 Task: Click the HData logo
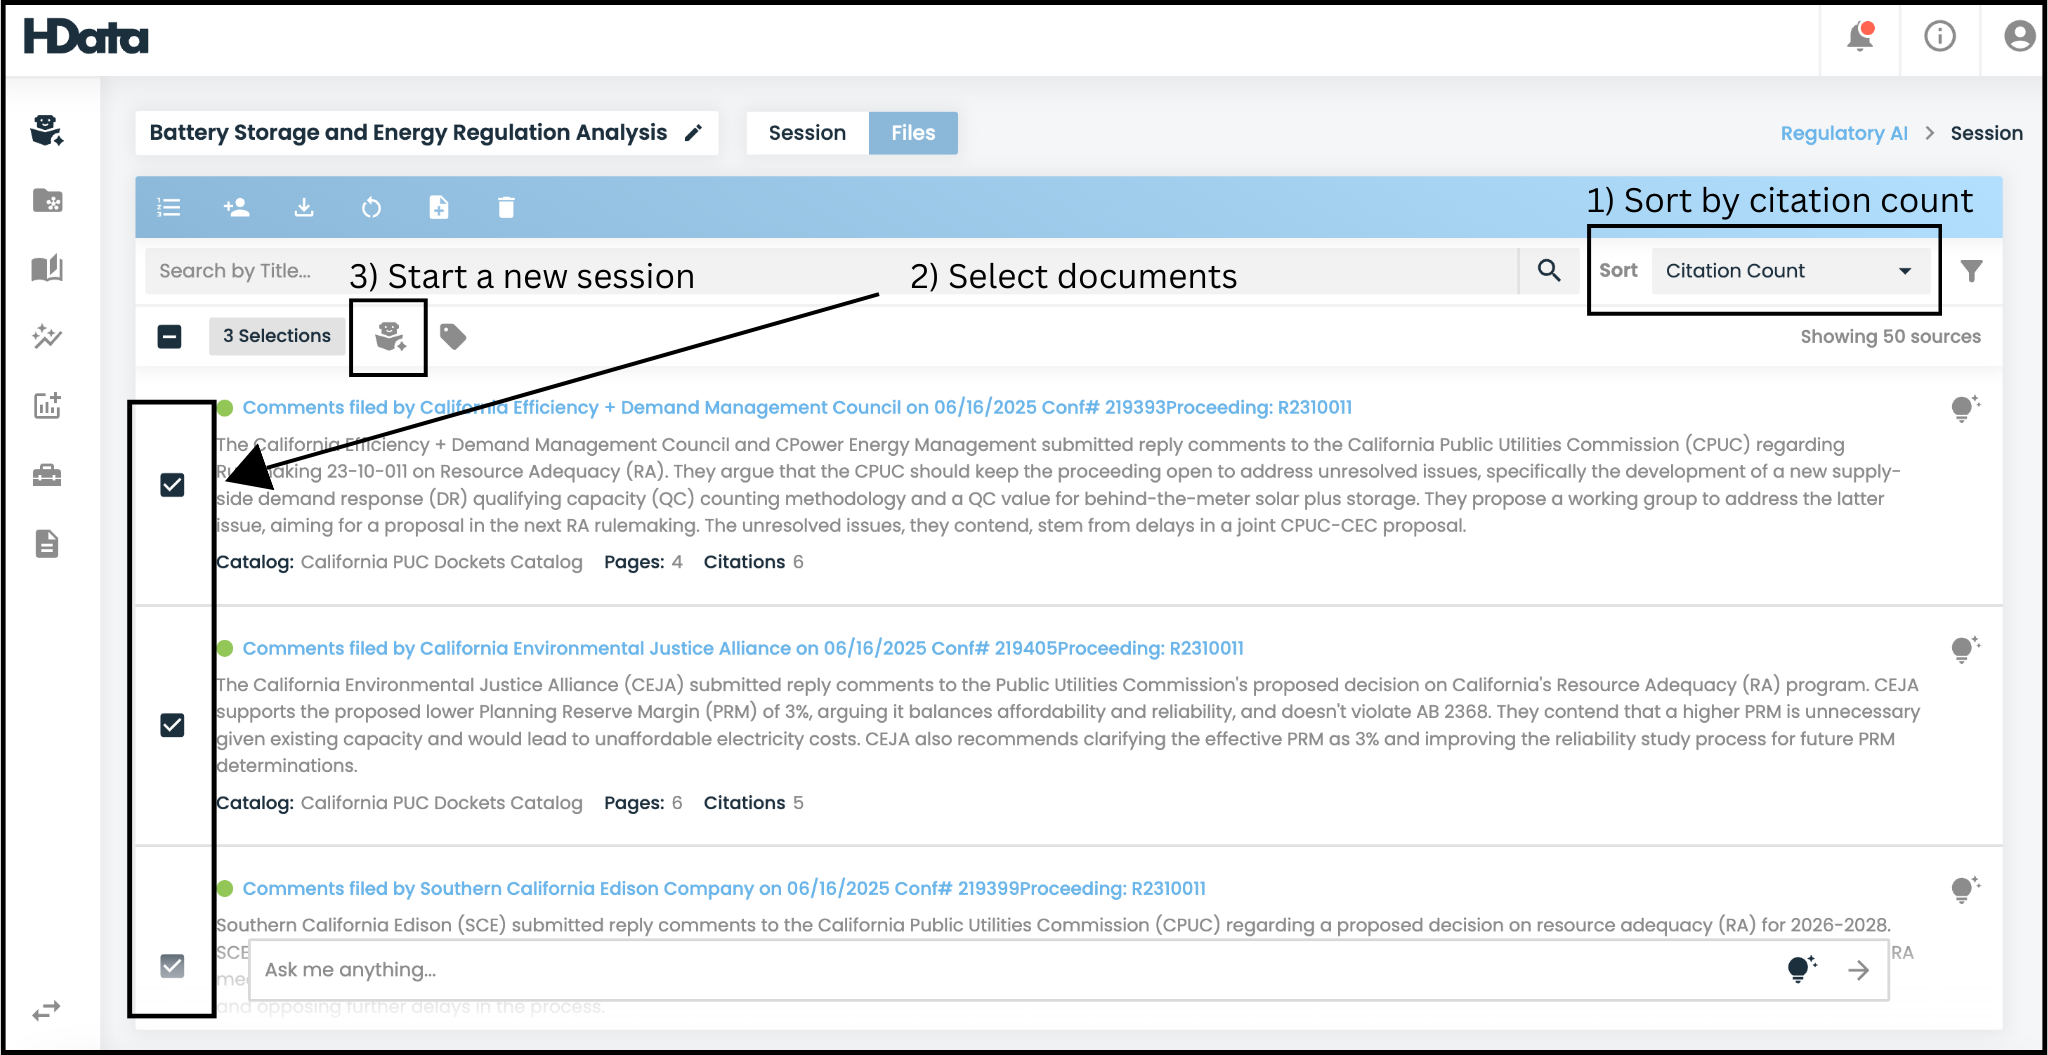click(x=86, y=37)
